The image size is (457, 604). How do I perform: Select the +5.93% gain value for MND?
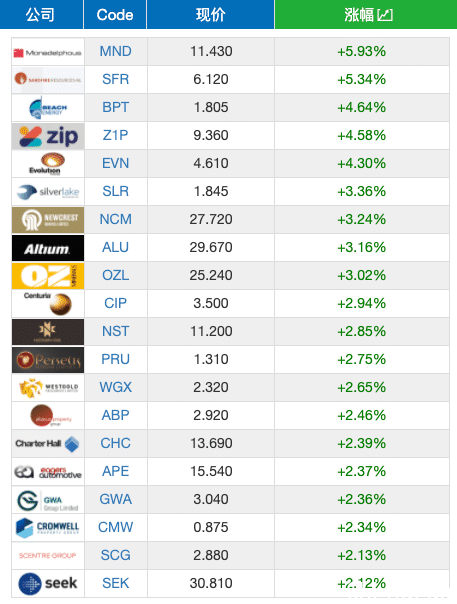tap(361, 51)
